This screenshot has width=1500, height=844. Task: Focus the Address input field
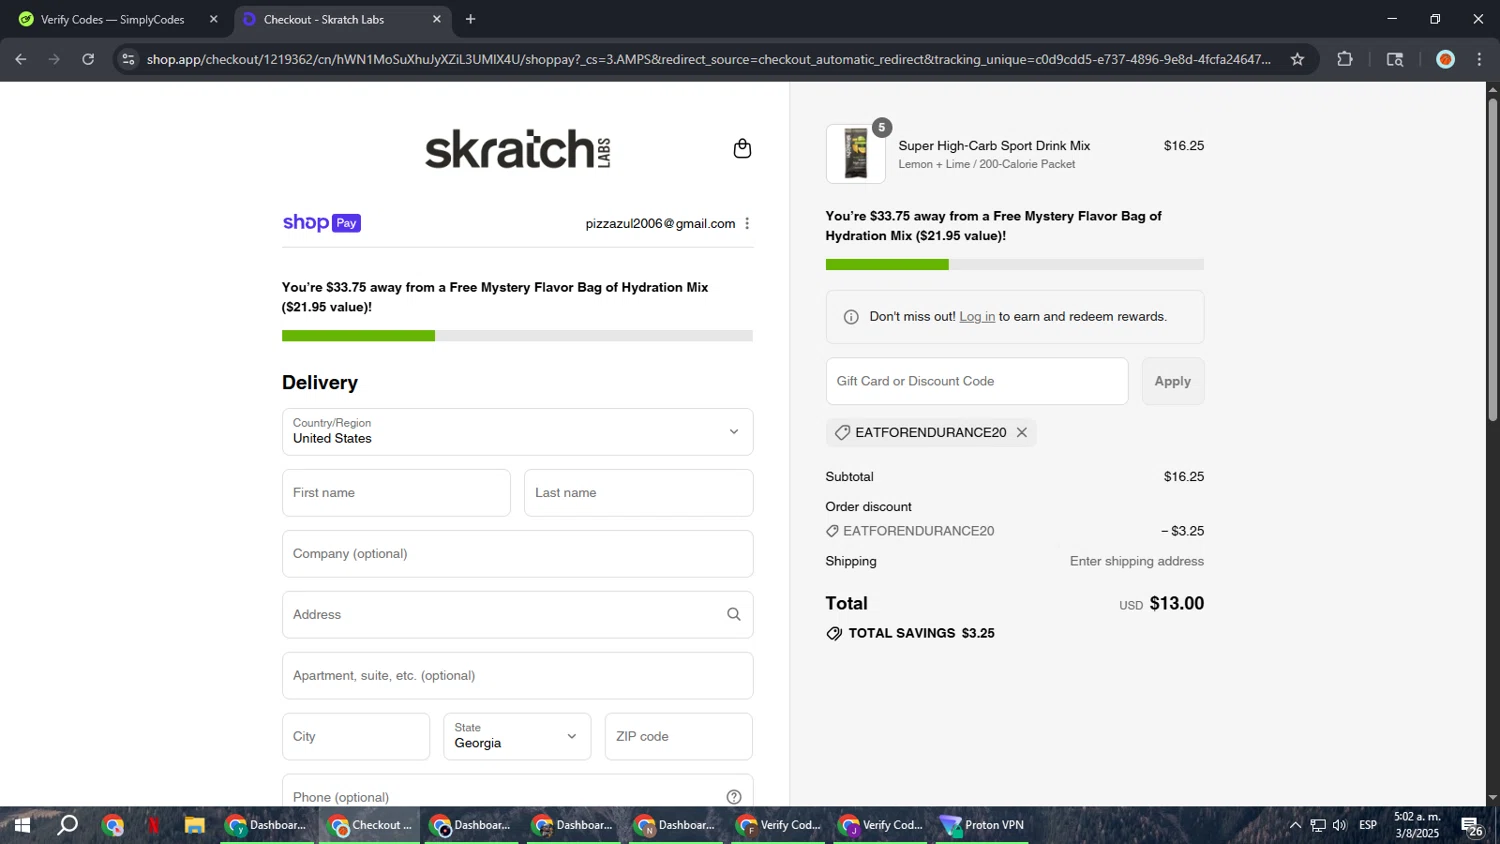click(x=517, y=614)
